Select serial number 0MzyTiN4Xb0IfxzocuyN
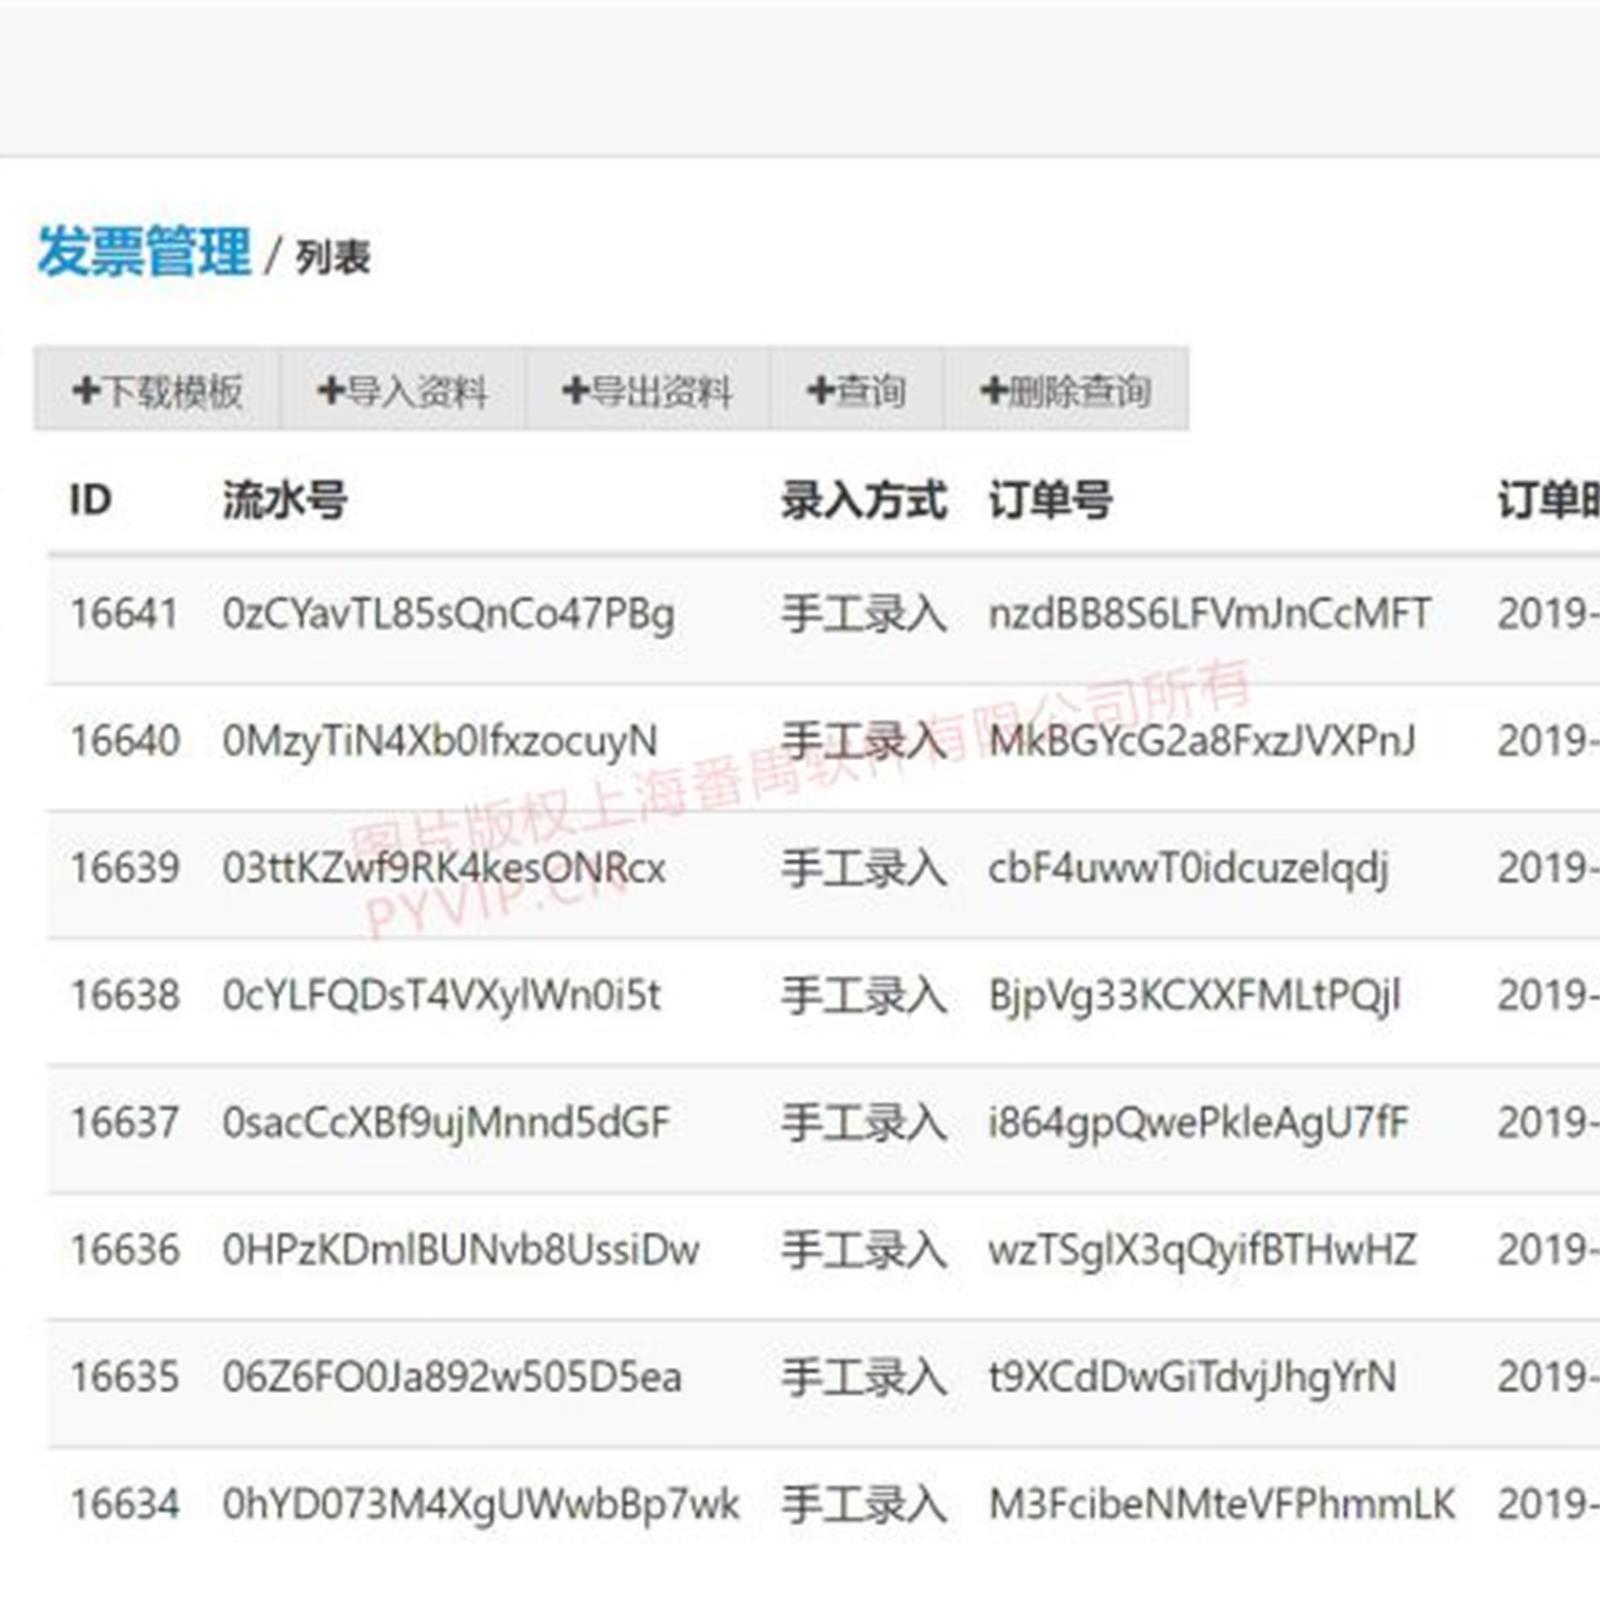Screen dimensions: 1600x1600 (440, 741)
